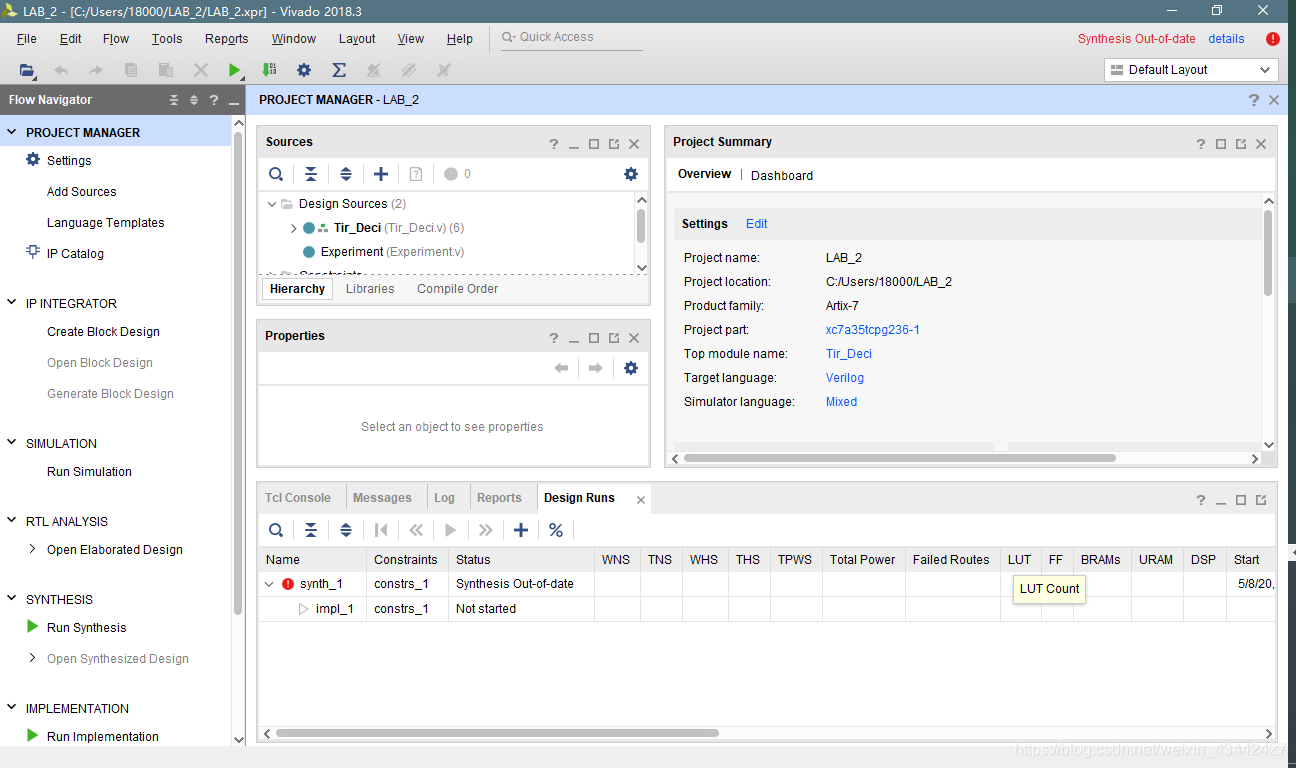
Task: Click Run Implementation
Action: 103,737
